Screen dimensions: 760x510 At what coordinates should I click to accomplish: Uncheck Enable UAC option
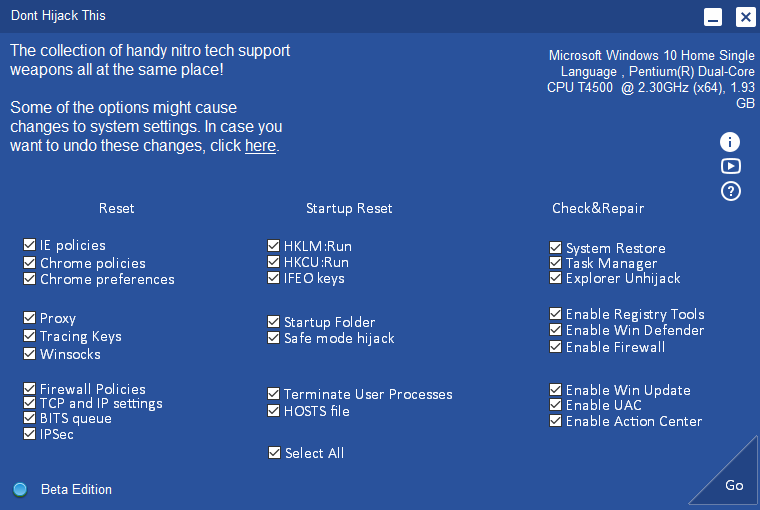pyautogui.click(x=555, y=404)
